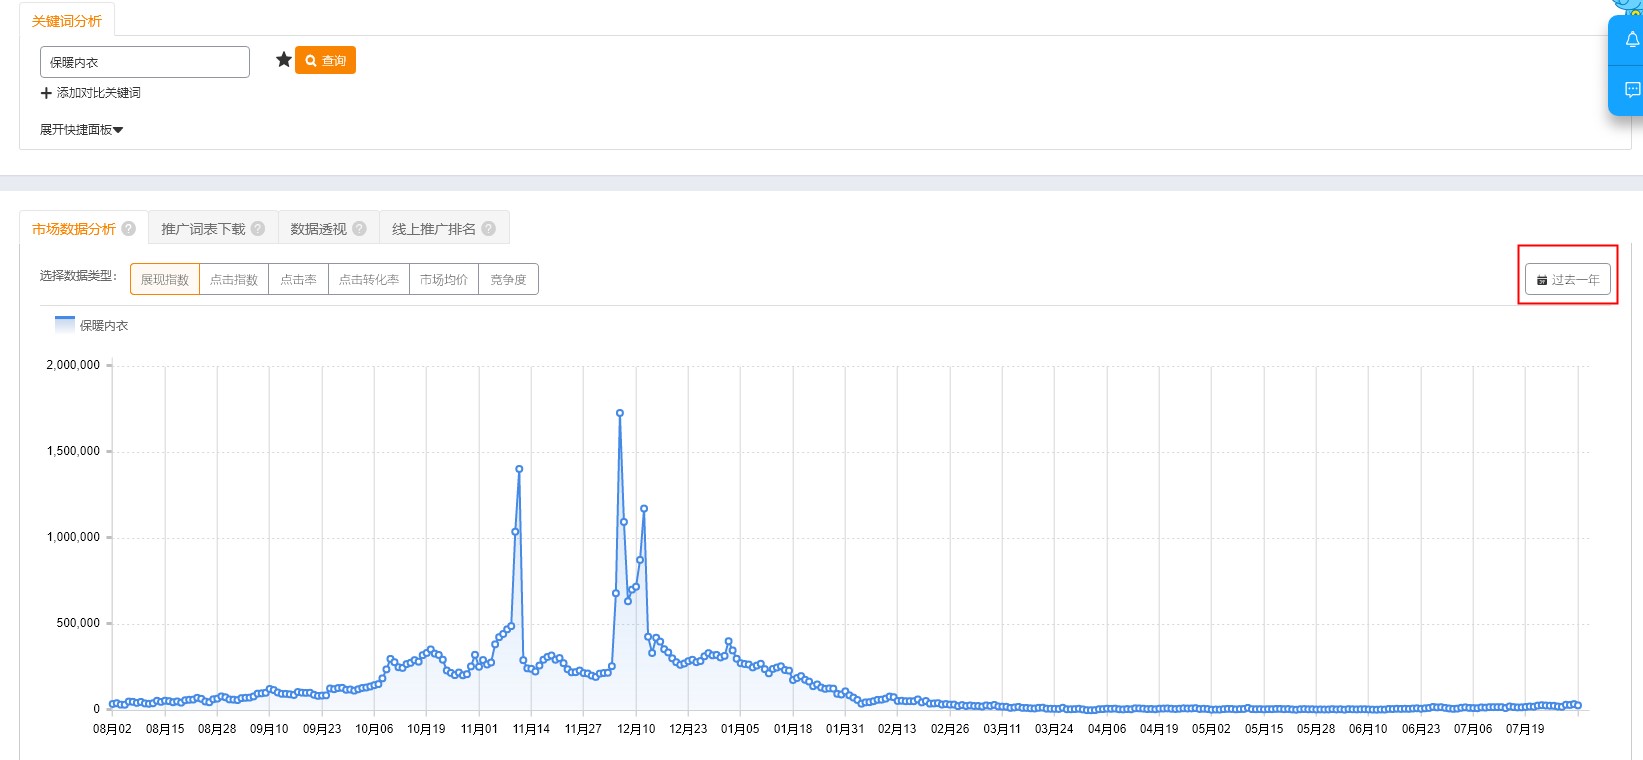Select the 竞争度 data type
This screenshot has width=1643, height=760.
click(x=508, y=280)
